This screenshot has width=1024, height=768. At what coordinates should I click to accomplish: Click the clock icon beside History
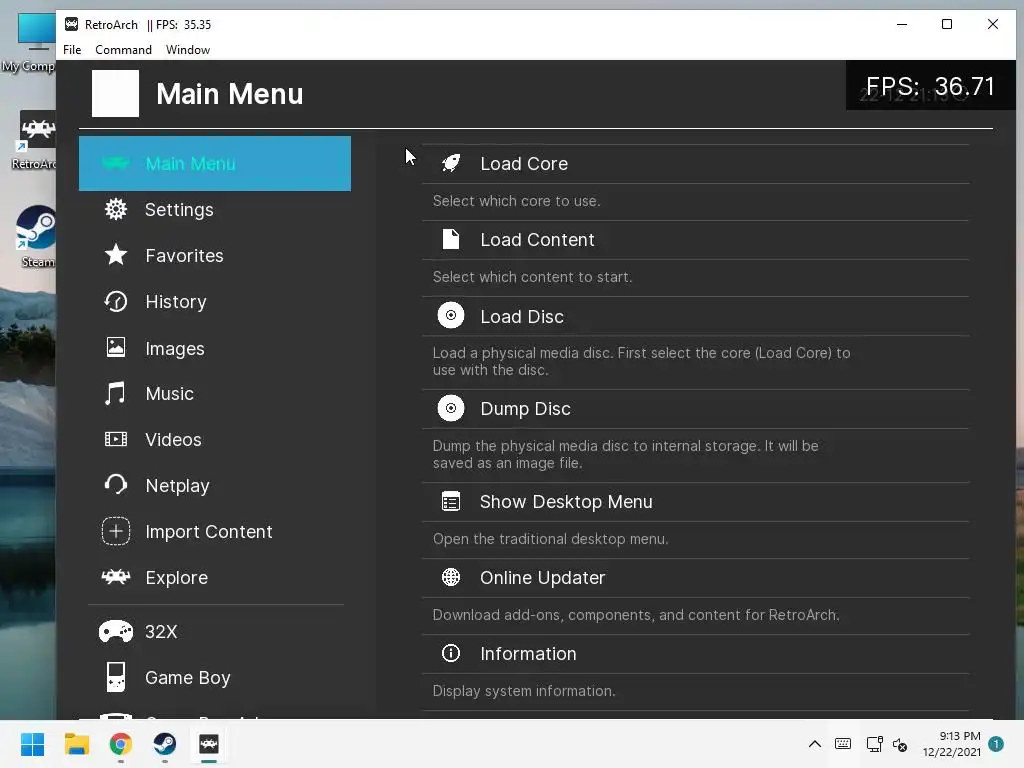pyautogui.click(x=116, y=301)
